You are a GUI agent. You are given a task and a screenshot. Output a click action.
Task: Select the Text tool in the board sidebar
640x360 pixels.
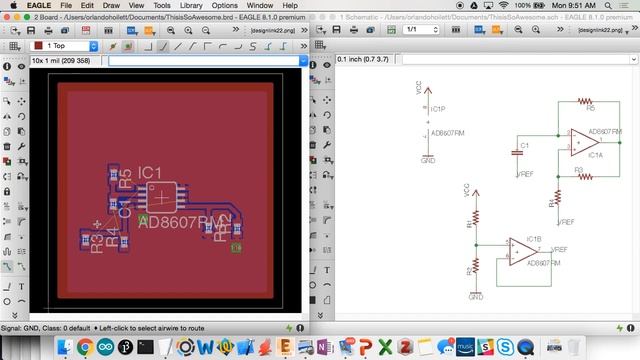click(x=22, y=287)
